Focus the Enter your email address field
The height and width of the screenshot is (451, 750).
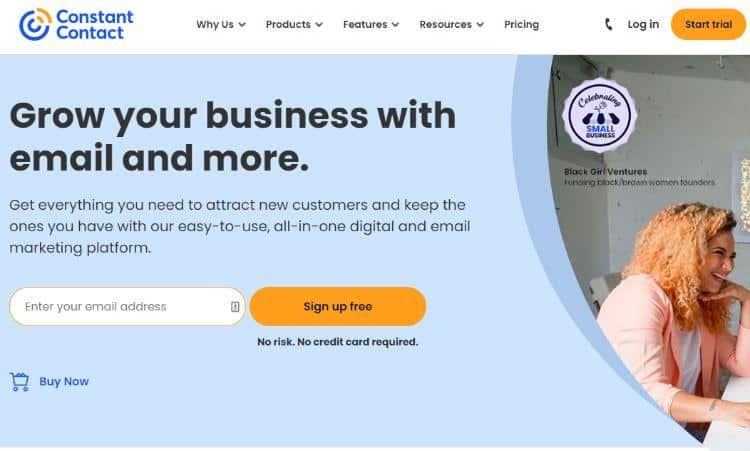tap(127, 307)
